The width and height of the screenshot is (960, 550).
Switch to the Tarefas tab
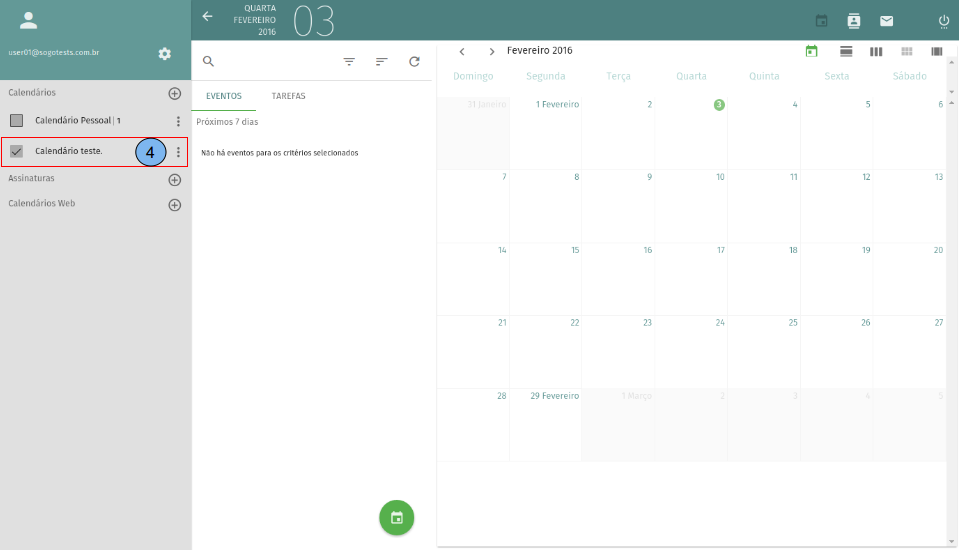tap(288, 96)
